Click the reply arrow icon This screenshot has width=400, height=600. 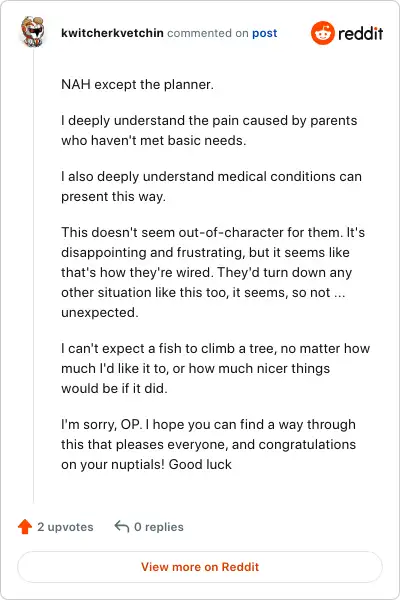point(122,527)
